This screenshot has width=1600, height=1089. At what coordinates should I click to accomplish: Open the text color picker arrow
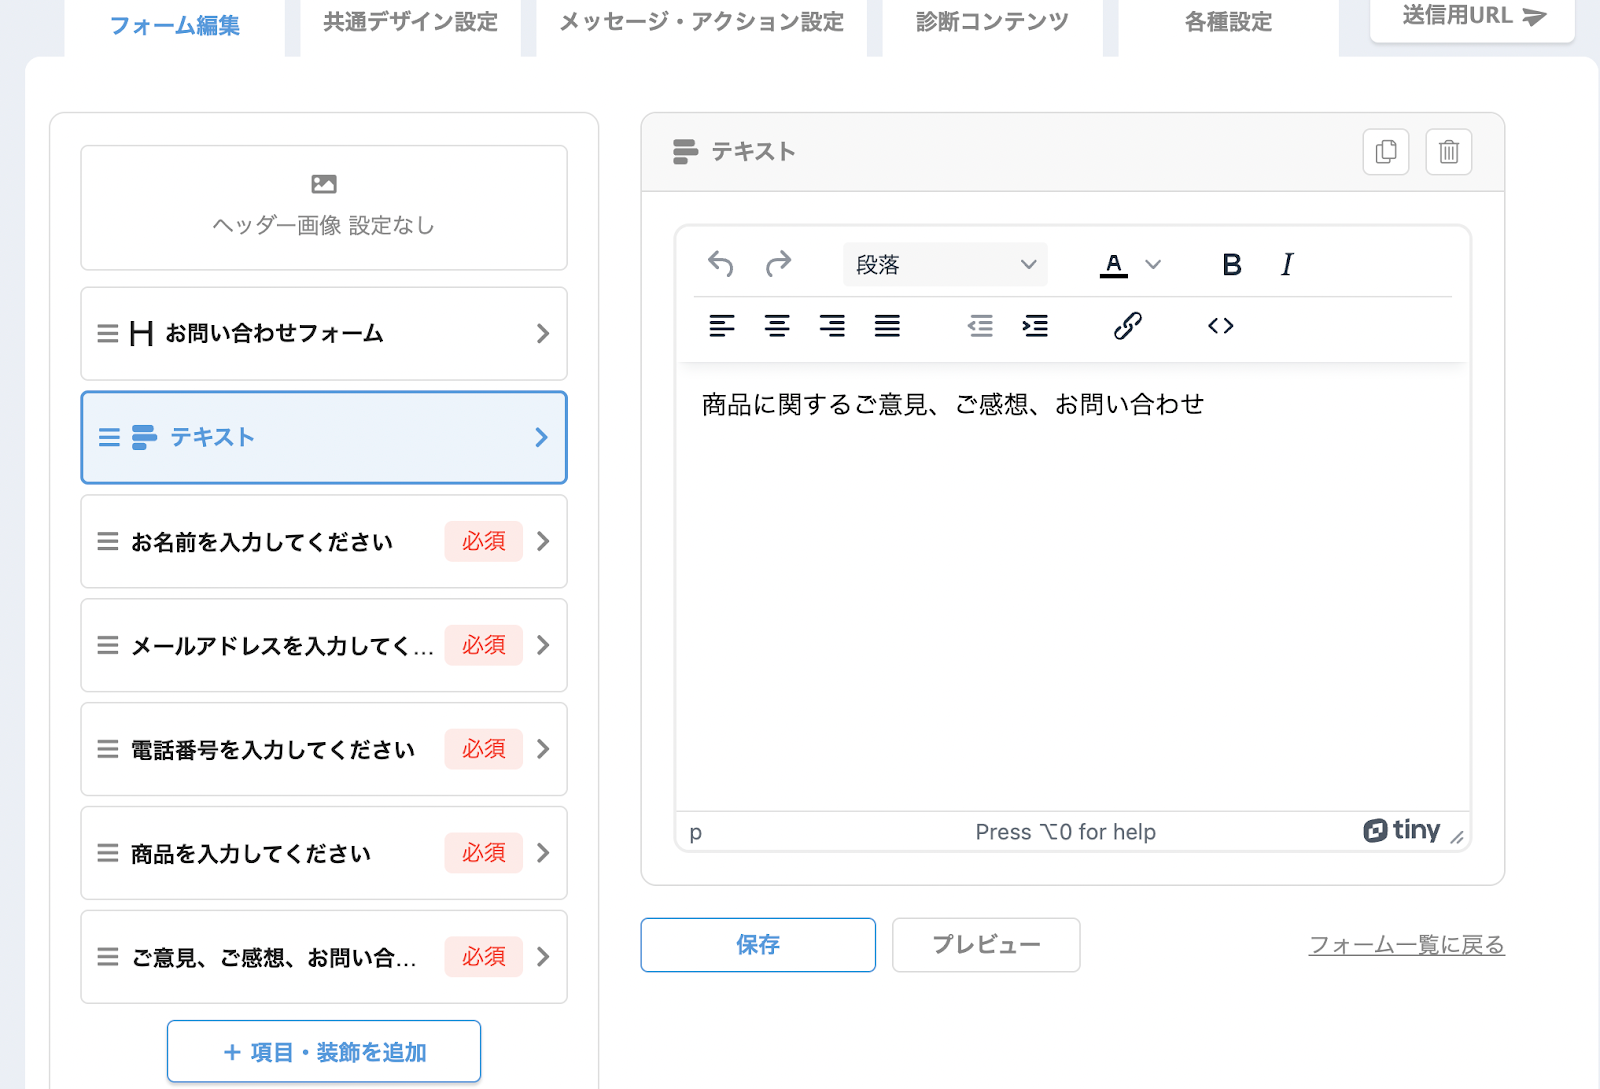pos(1153,265)
